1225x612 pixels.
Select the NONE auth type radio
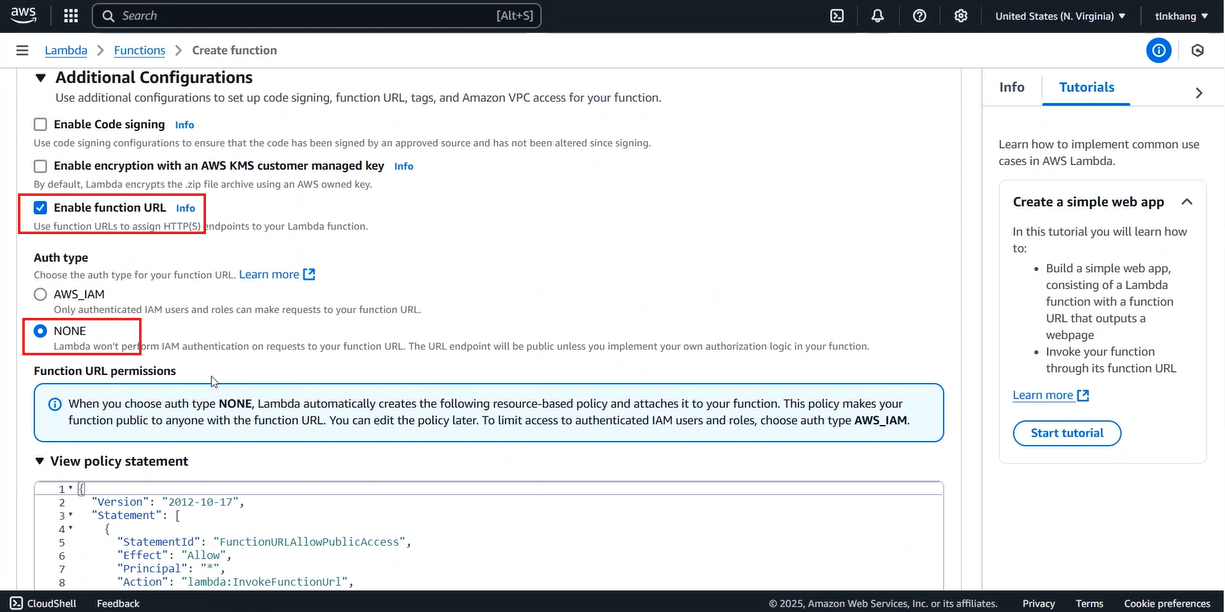(41, 331)
